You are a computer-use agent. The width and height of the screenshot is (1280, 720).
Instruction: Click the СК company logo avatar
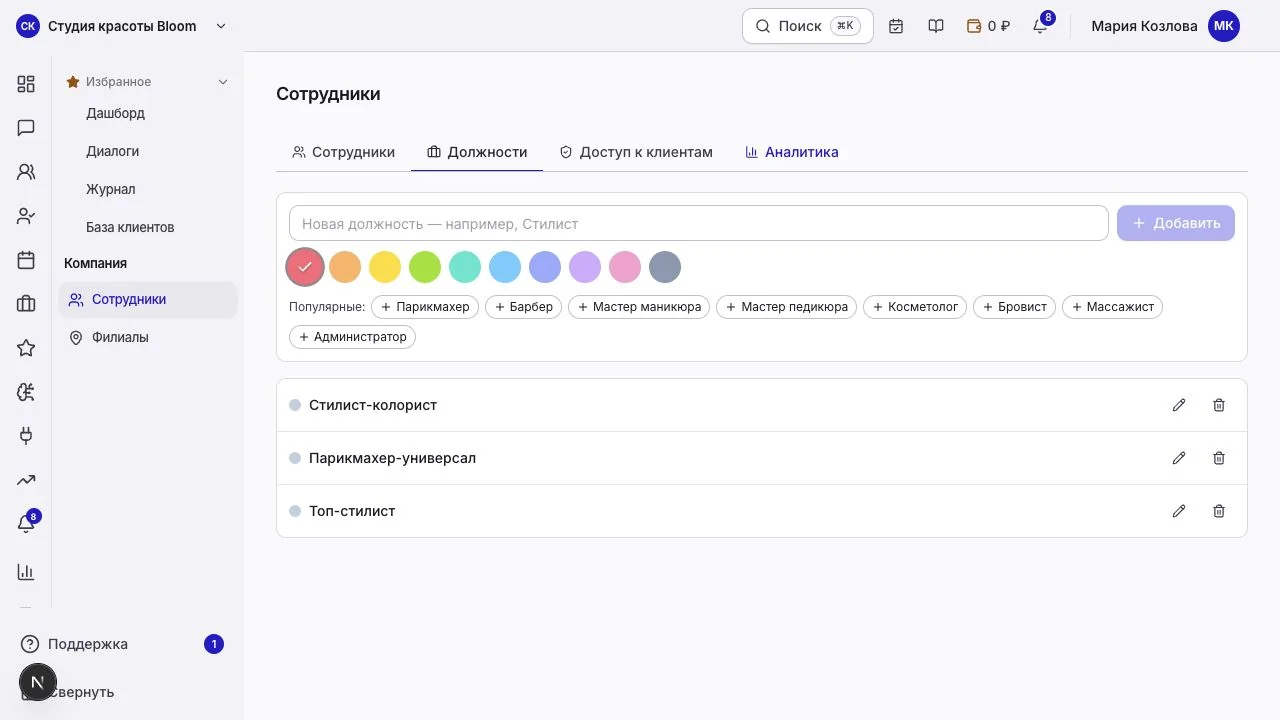point(28,26)
